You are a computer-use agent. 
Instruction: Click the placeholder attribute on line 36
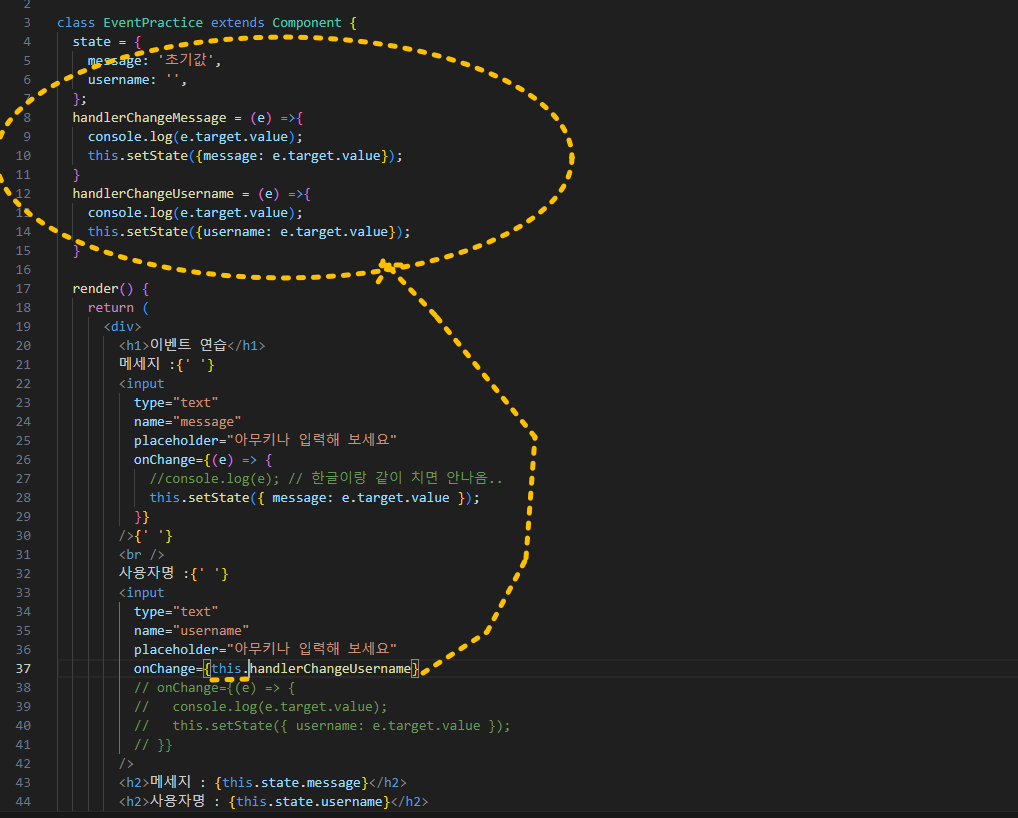pyautogui.click(x=265, y=649)
